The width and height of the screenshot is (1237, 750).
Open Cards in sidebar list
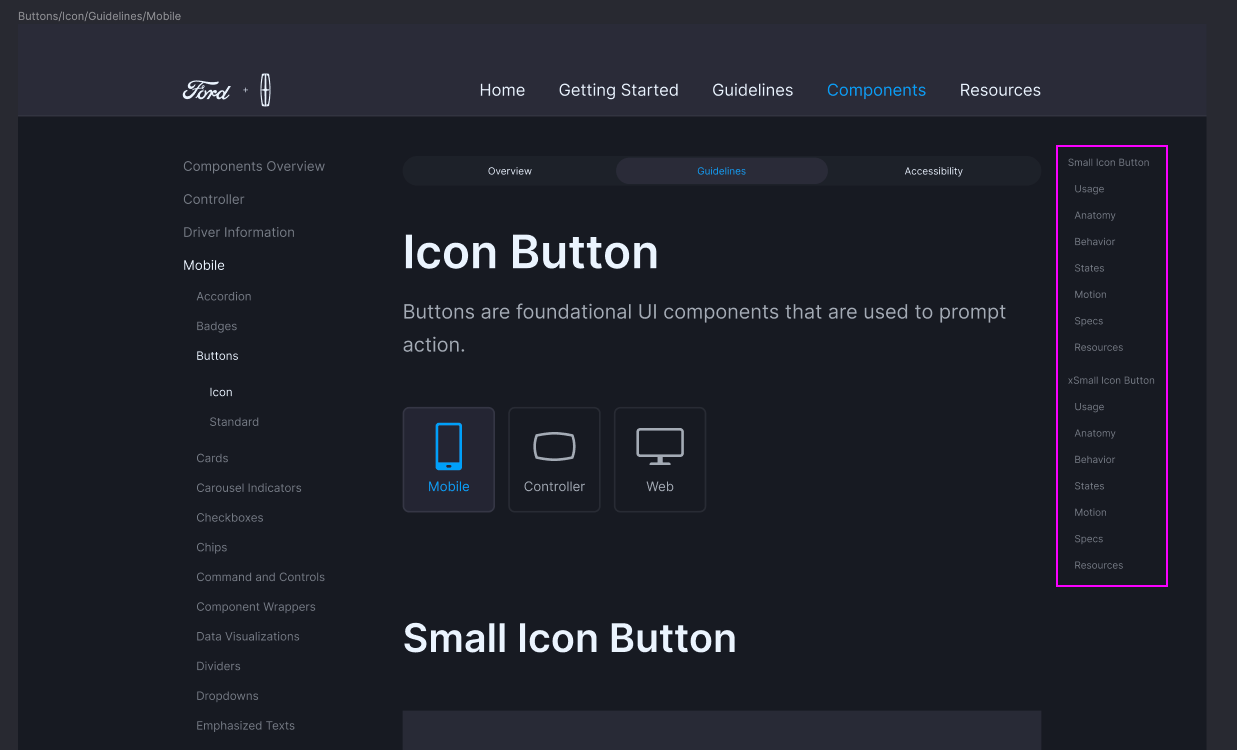point(212,458)
